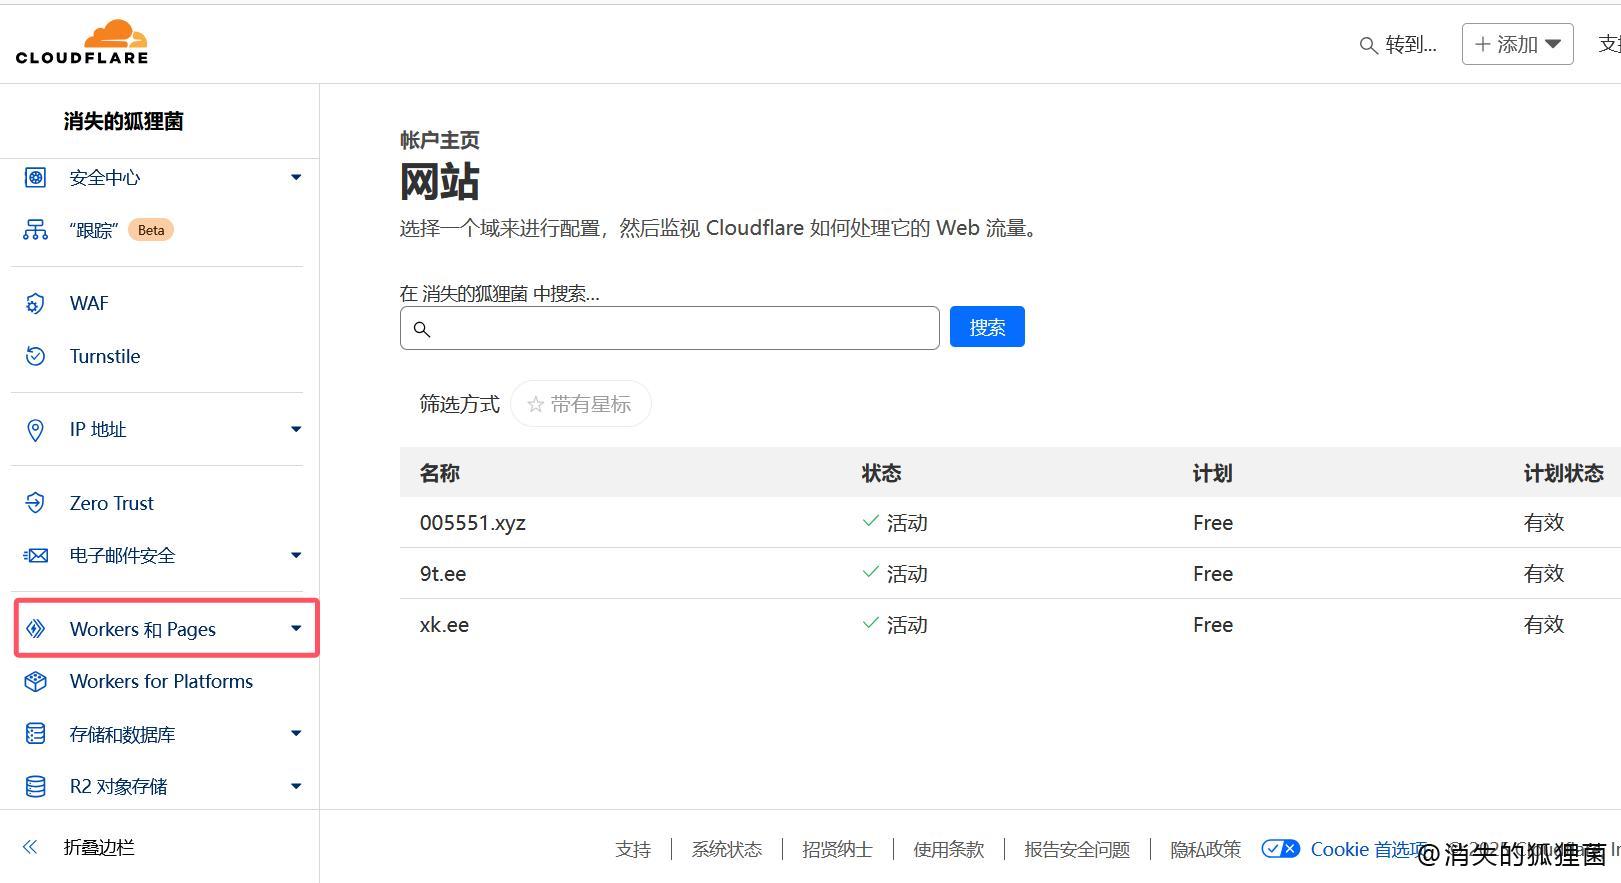Expand the 电子邮件安全 submenu arrow

click(x=296, y=555)
